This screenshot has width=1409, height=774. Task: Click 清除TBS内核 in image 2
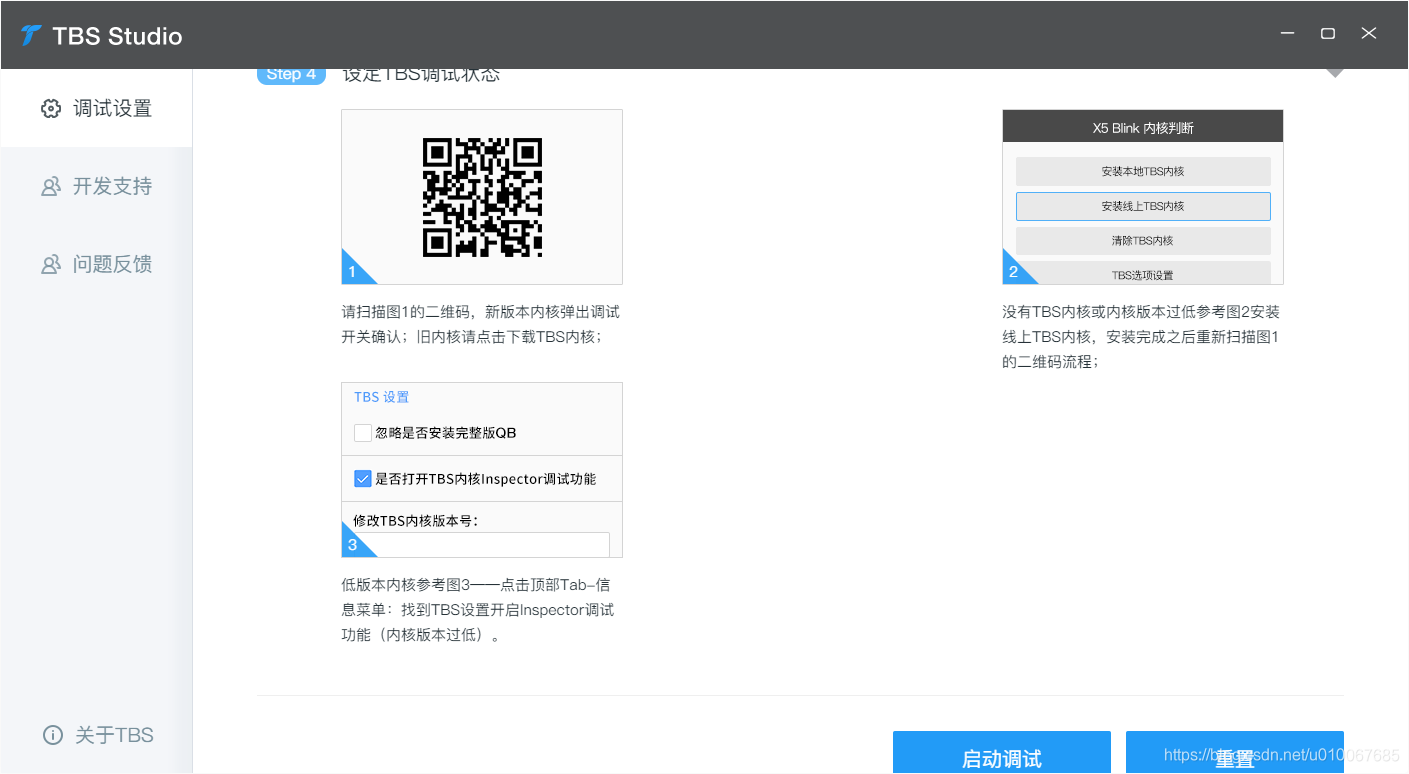tap(1143, 241)
